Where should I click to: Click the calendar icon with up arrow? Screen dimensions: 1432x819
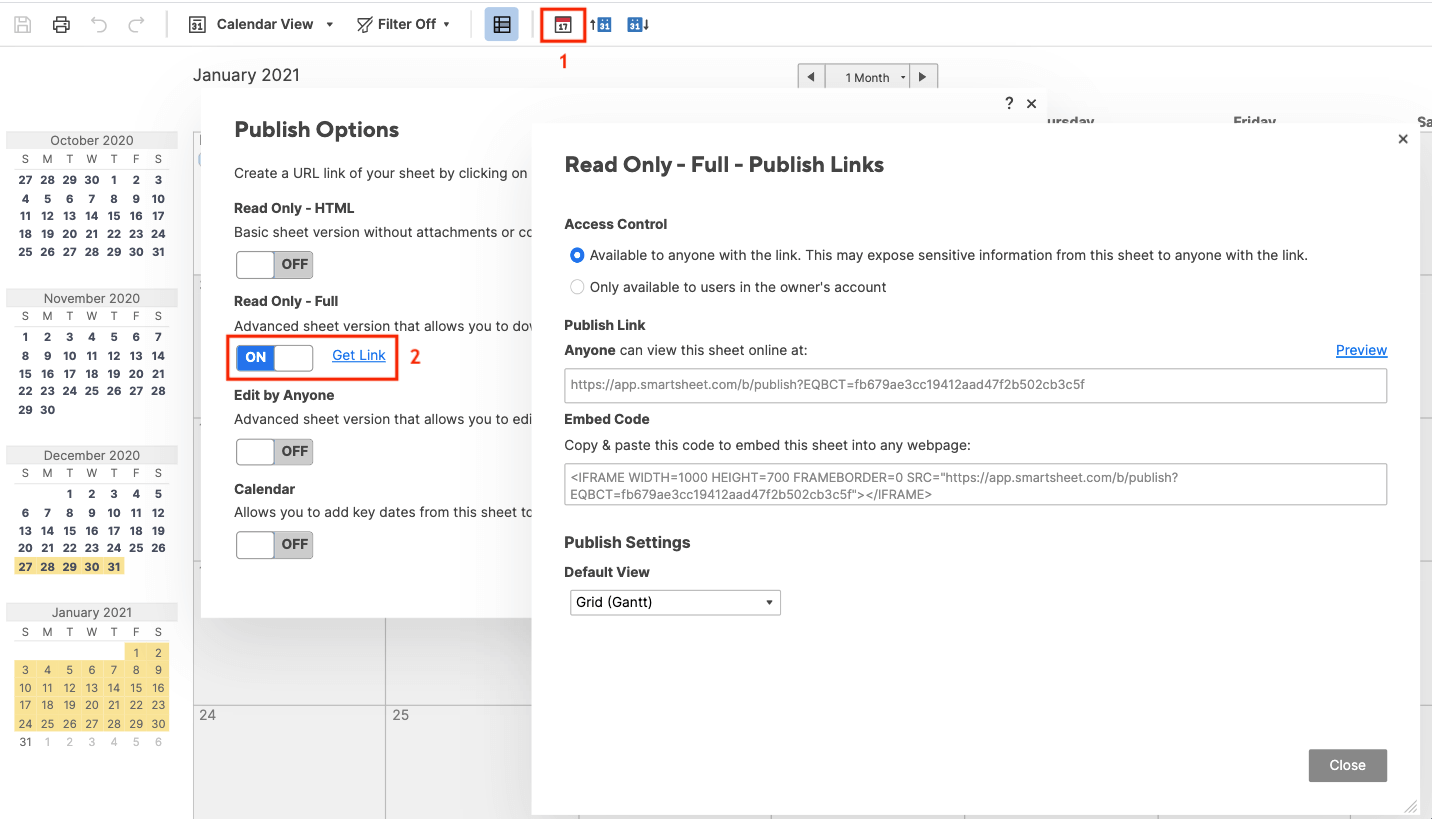(x=600, y=25)
